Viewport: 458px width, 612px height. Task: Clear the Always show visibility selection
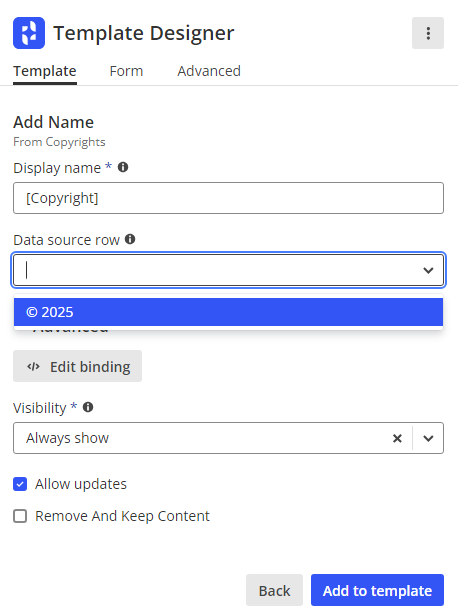pos(397,438)
